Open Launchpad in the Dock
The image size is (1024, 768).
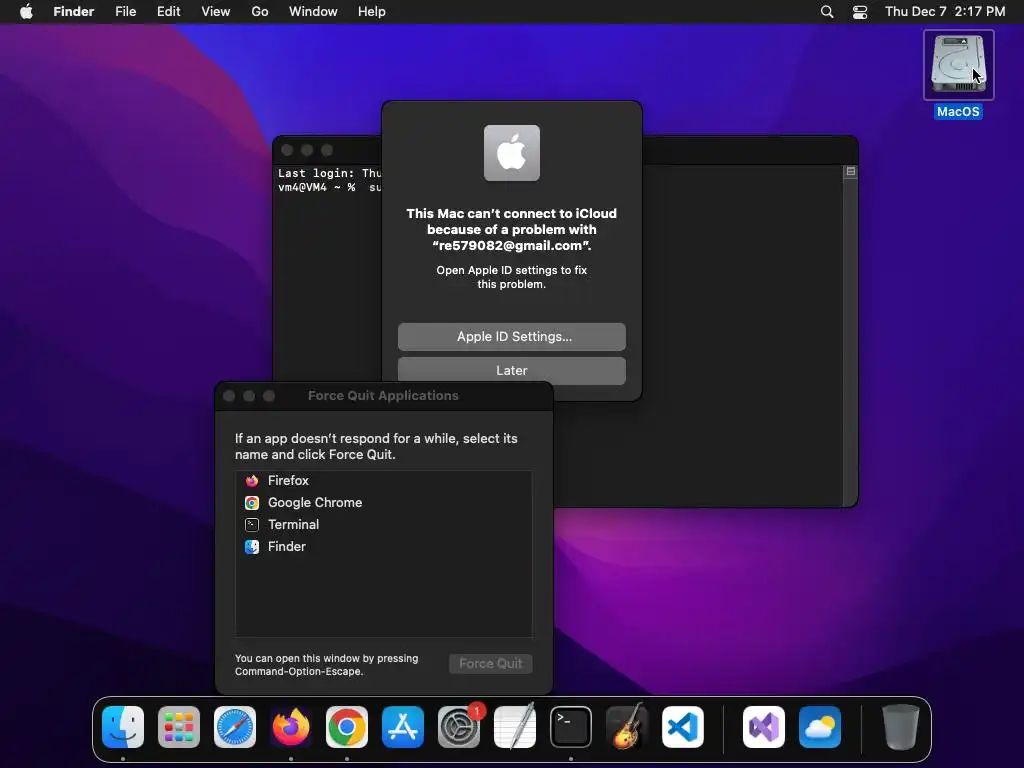[x=179, y=727]
